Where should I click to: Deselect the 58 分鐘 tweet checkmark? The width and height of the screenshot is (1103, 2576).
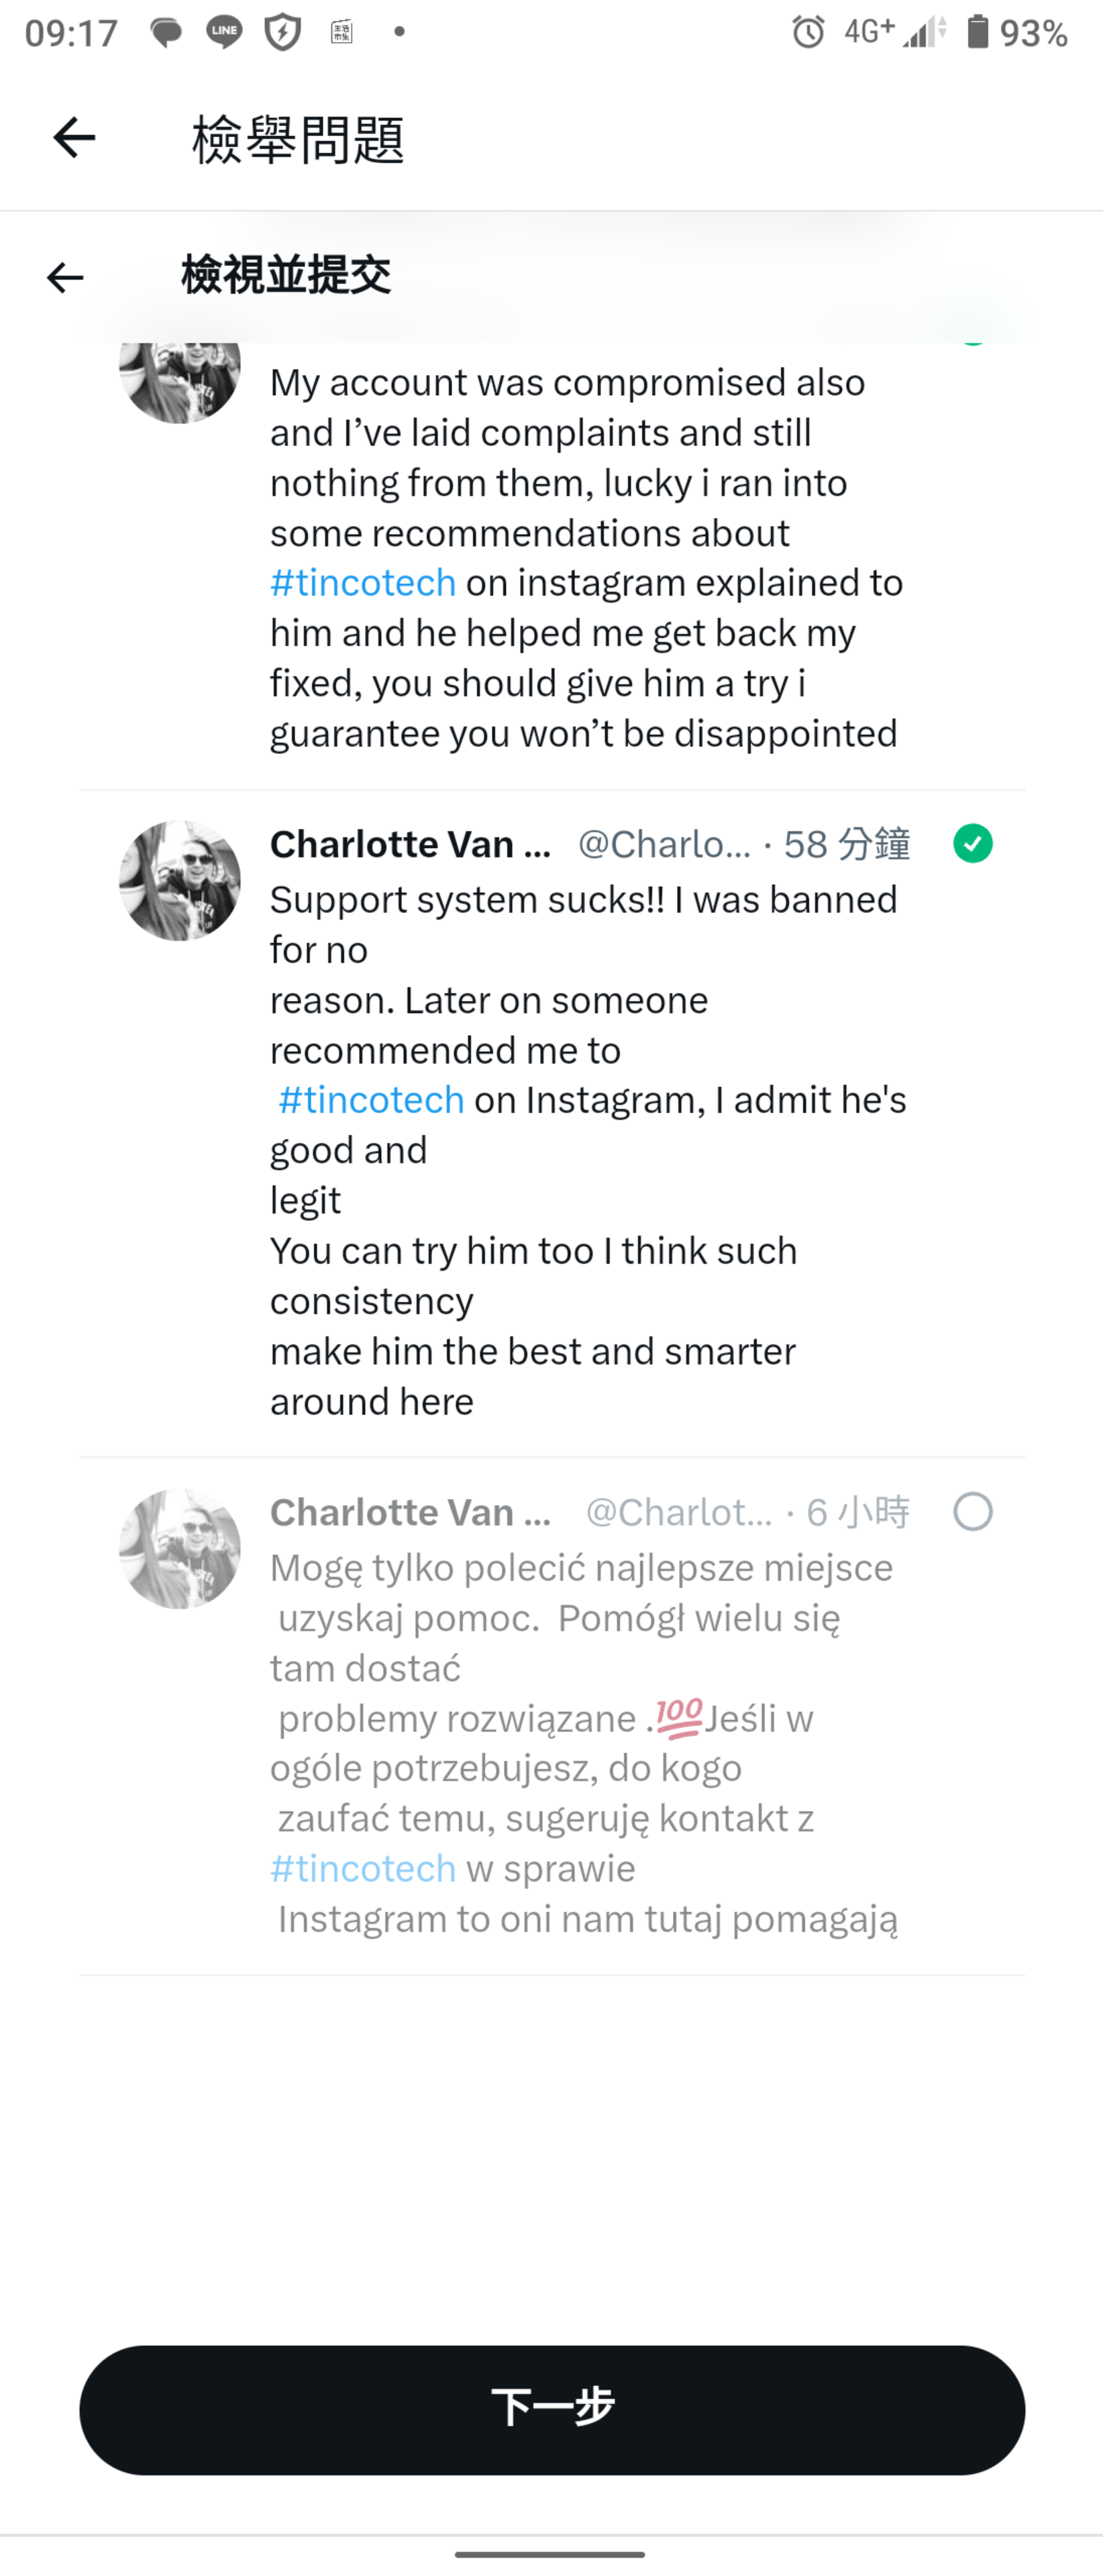[x=972, y=843]
